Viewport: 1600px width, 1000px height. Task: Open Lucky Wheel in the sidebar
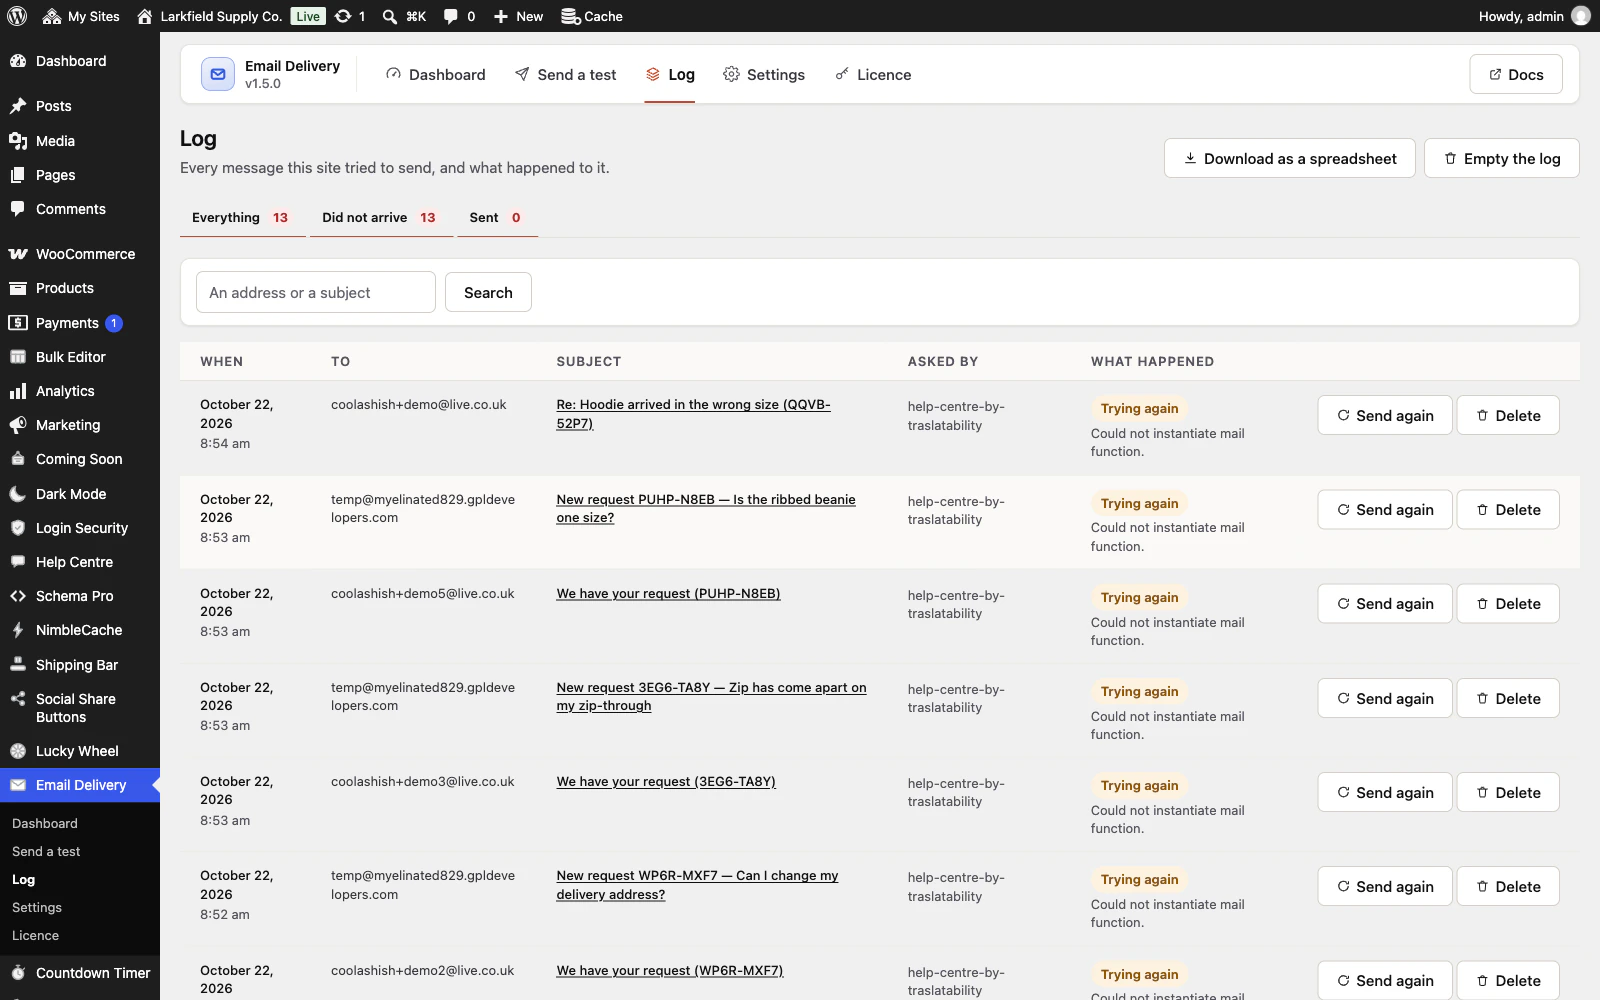click(x=80, y=751)
